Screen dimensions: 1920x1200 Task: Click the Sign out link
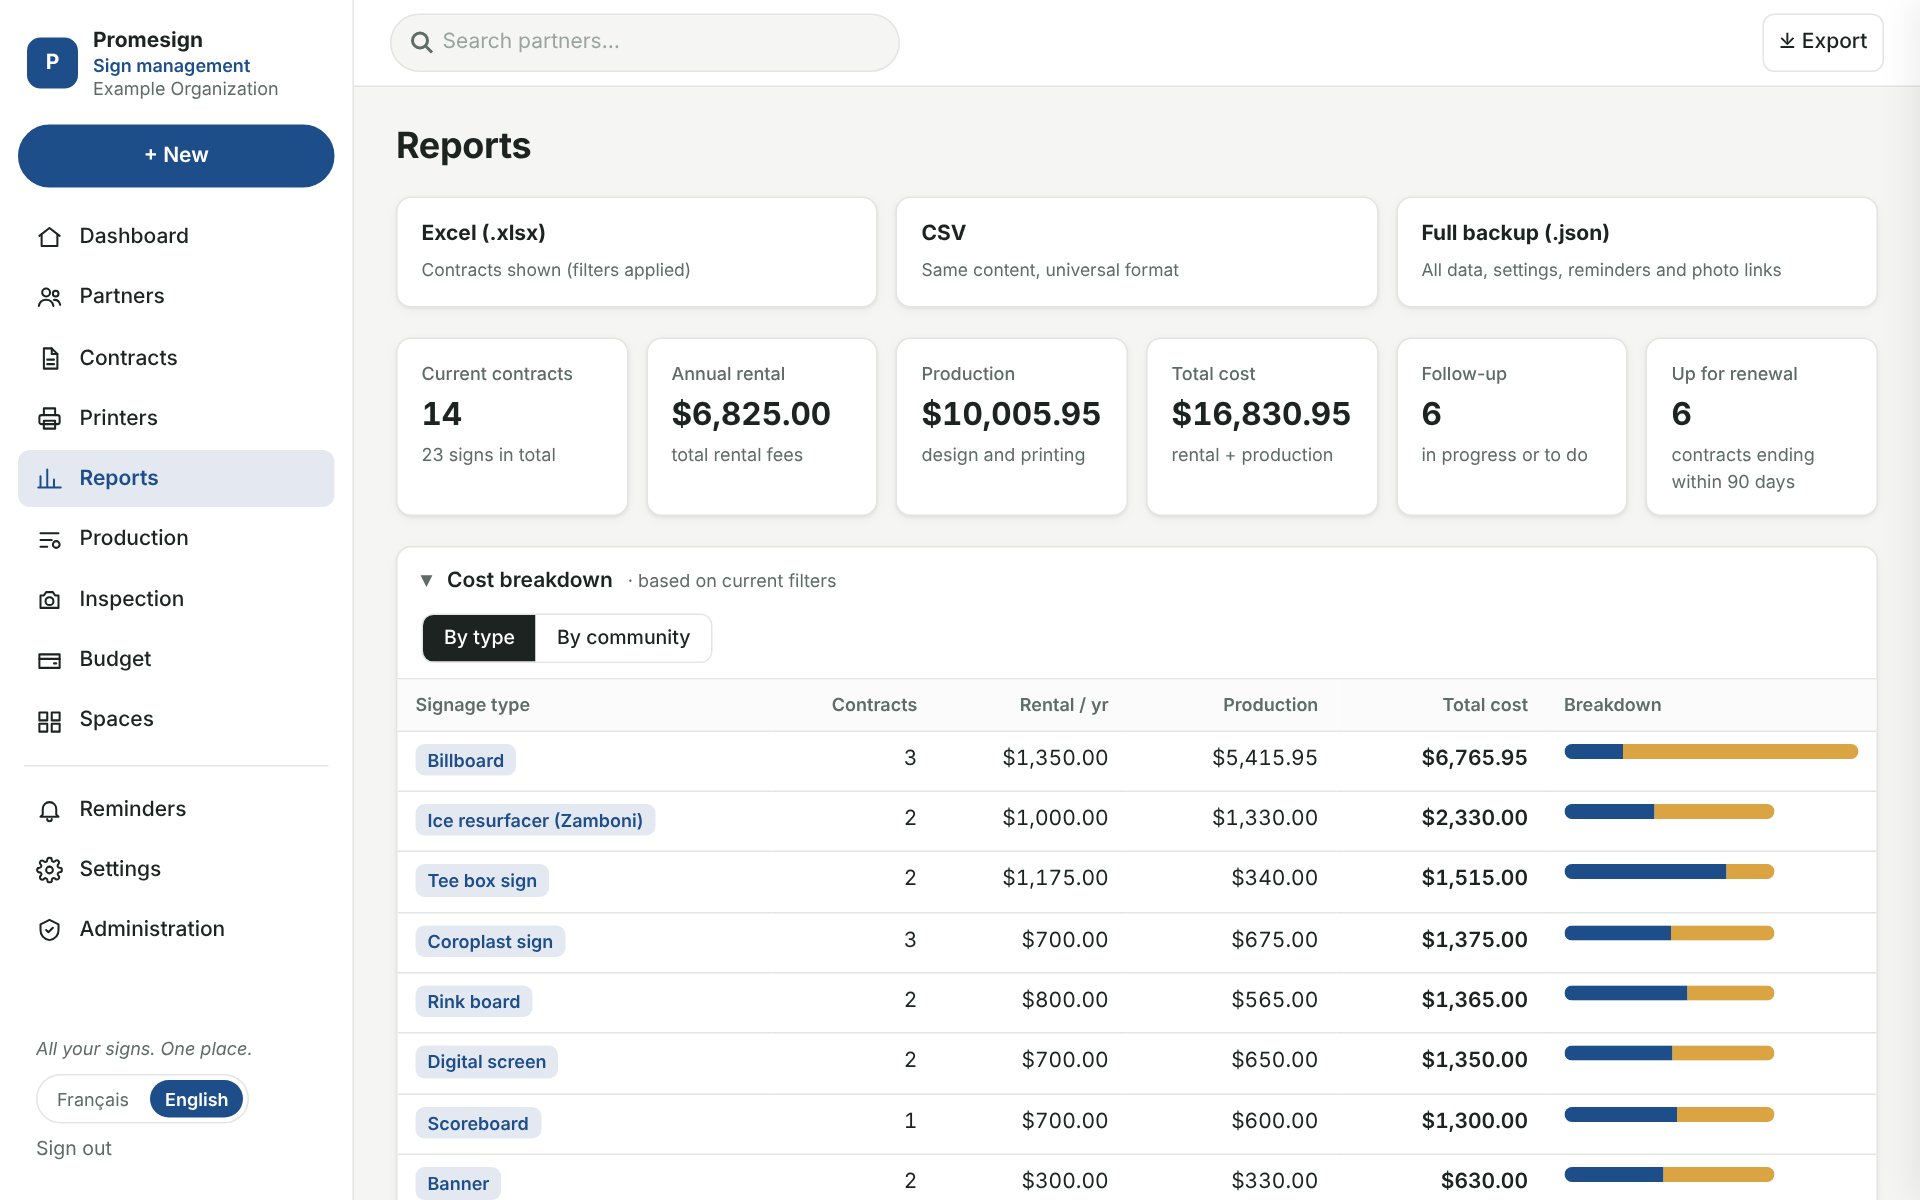pos(74,1149)
